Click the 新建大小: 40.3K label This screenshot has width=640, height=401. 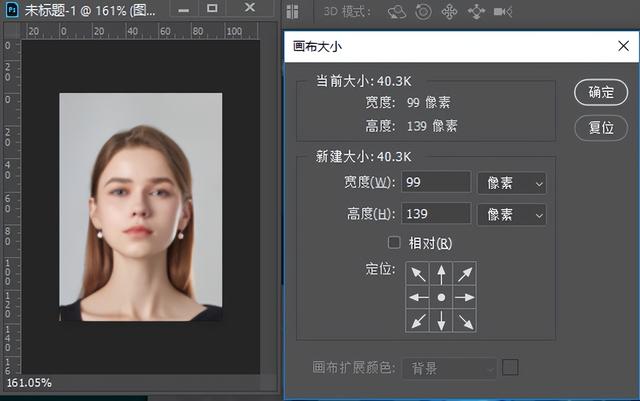click(x=364, y=157)
